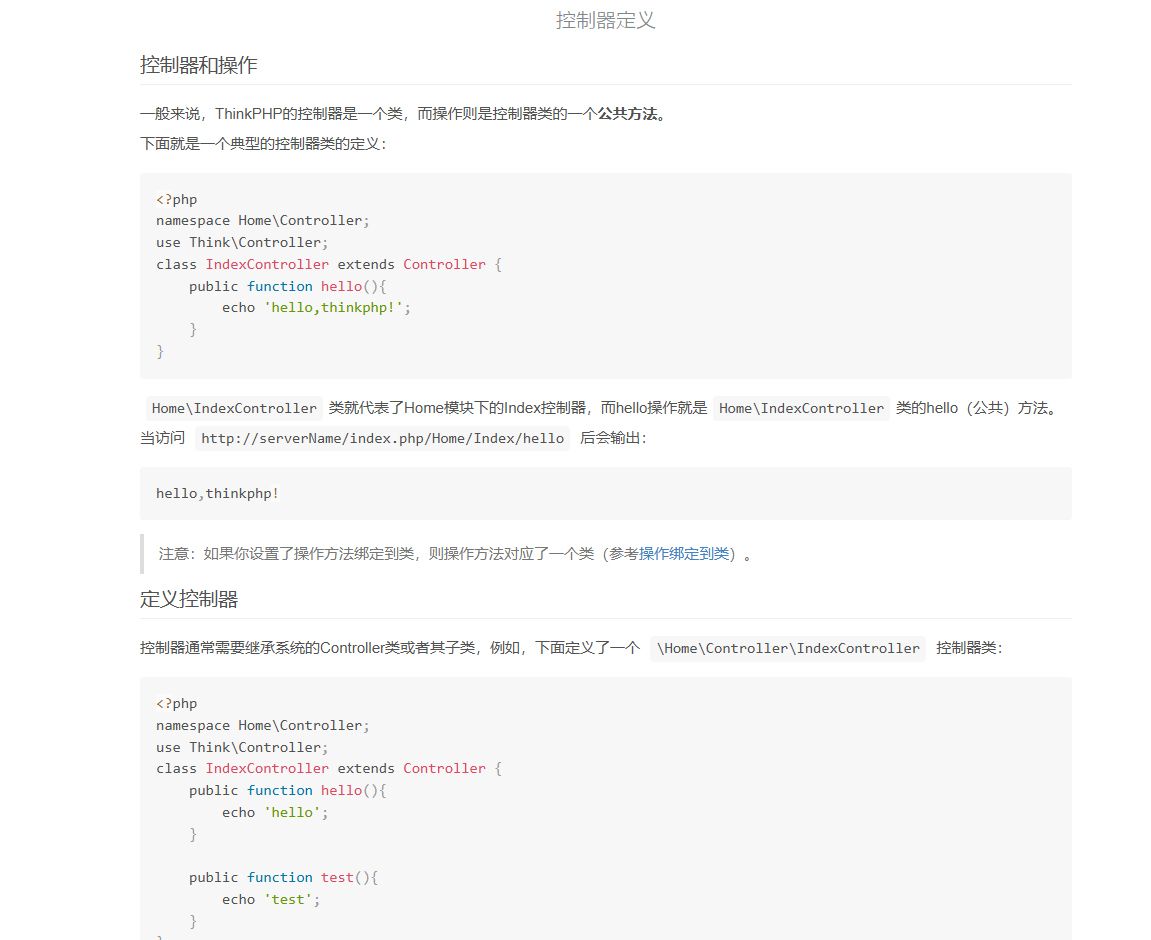
Task: Click the <?php tag in second code block
Action: (177, 703)
